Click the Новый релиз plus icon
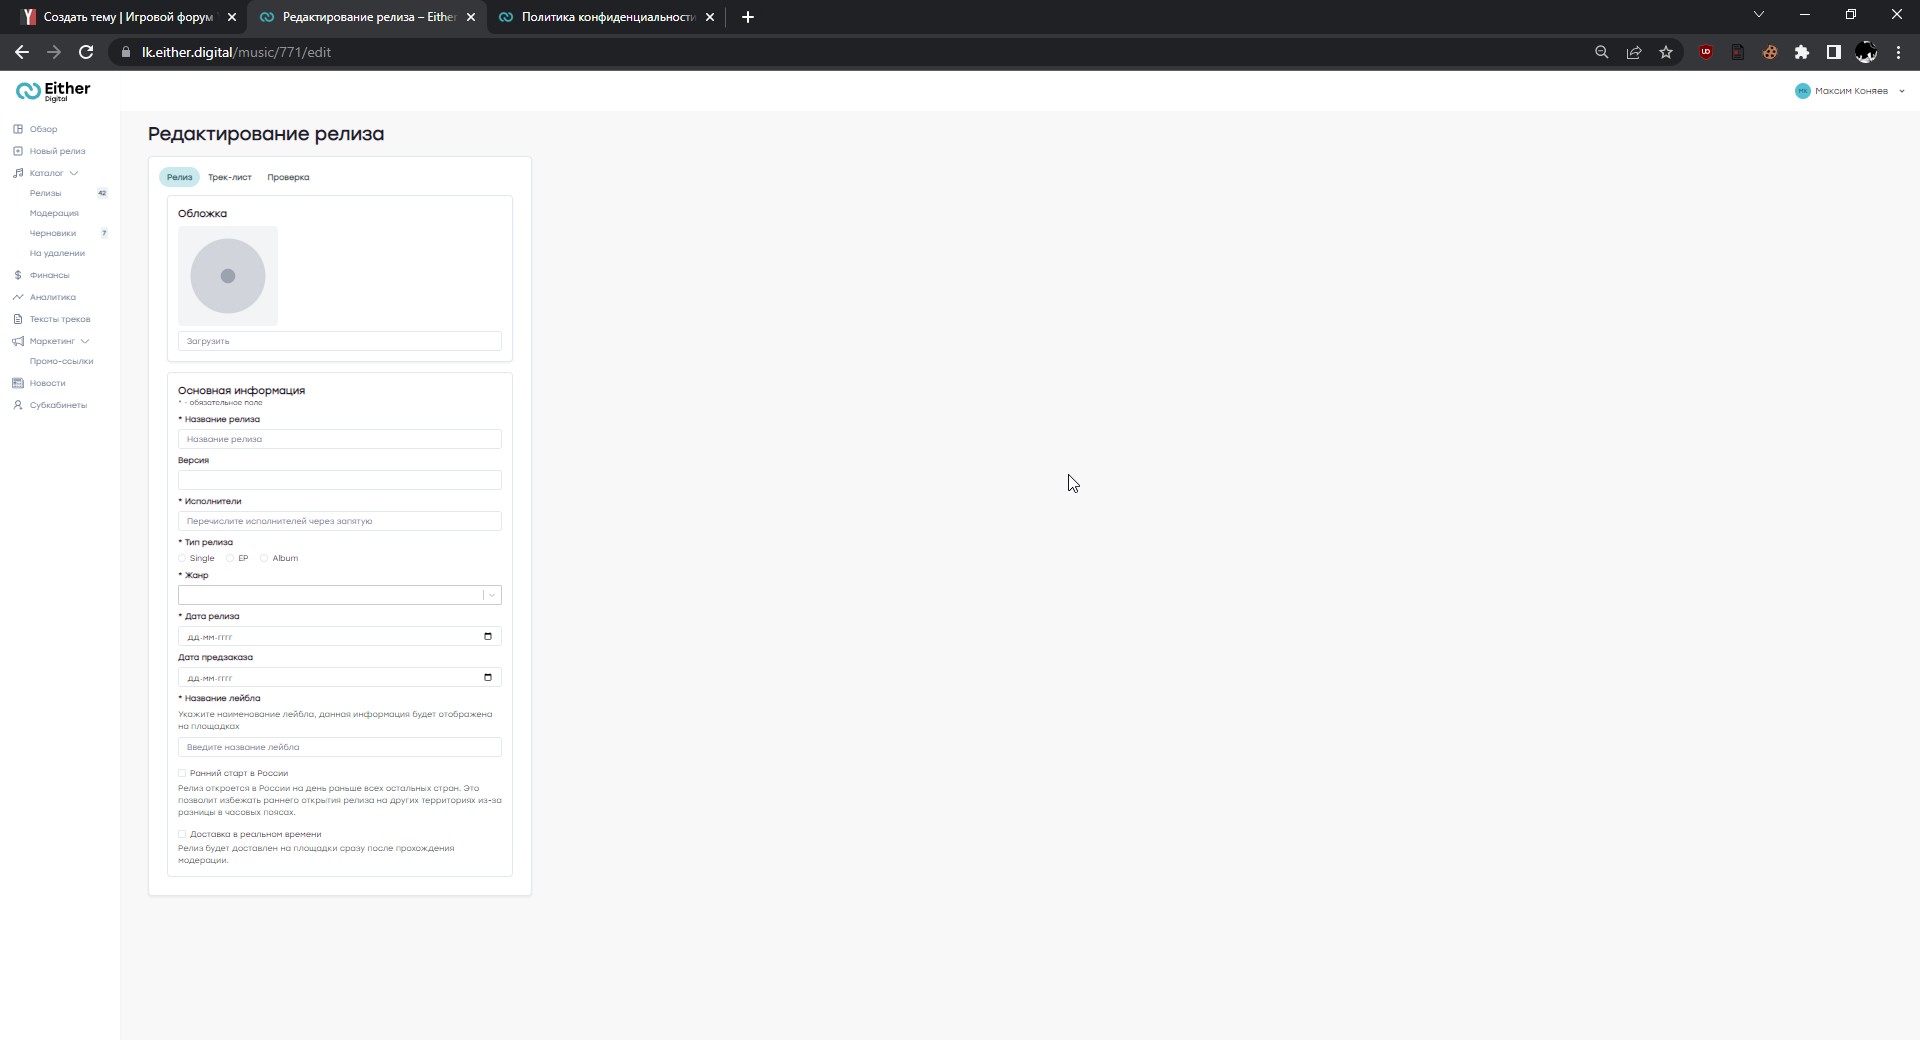Viewport: 1920px width, 1040px height. coord(18,151)
